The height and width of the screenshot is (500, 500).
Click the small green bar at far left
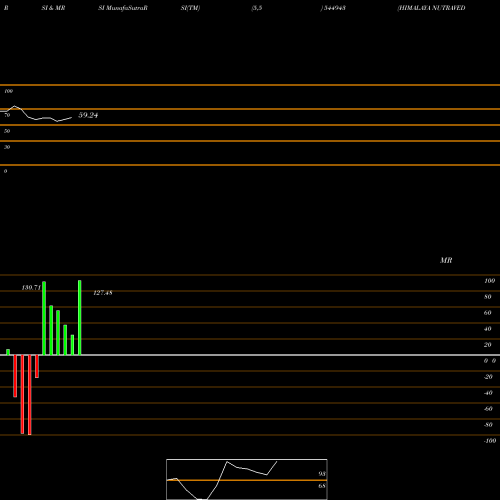tap(8, 352)
